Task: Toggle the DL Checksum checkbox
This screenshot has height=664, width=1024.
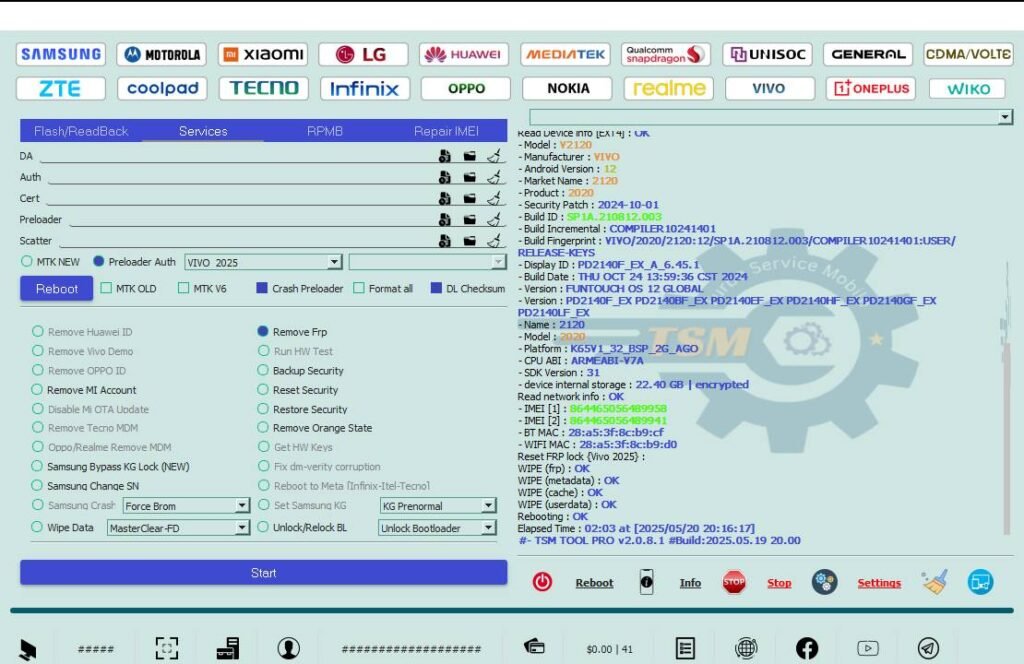Action: (436, 288)
